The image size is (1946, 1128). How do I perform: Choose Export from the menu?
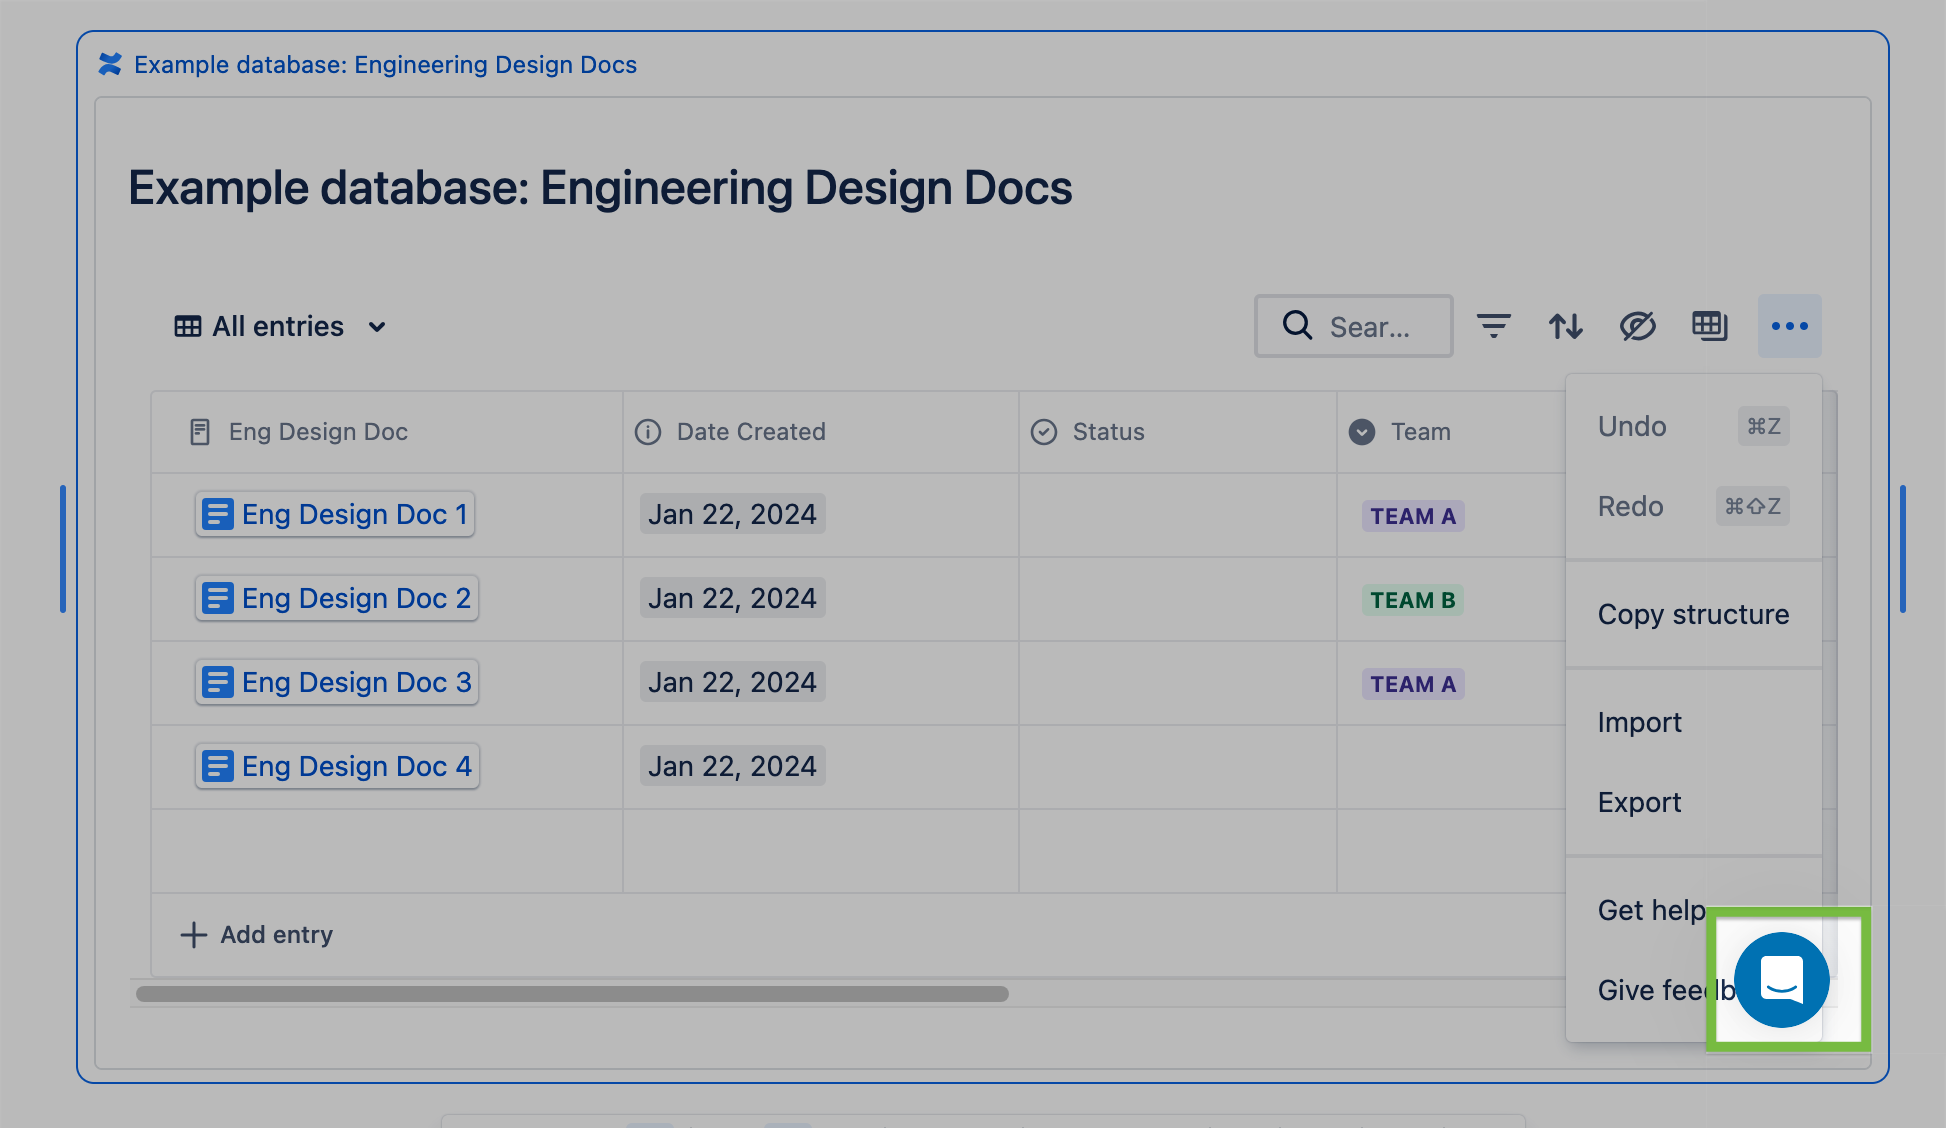point(1694,802)
